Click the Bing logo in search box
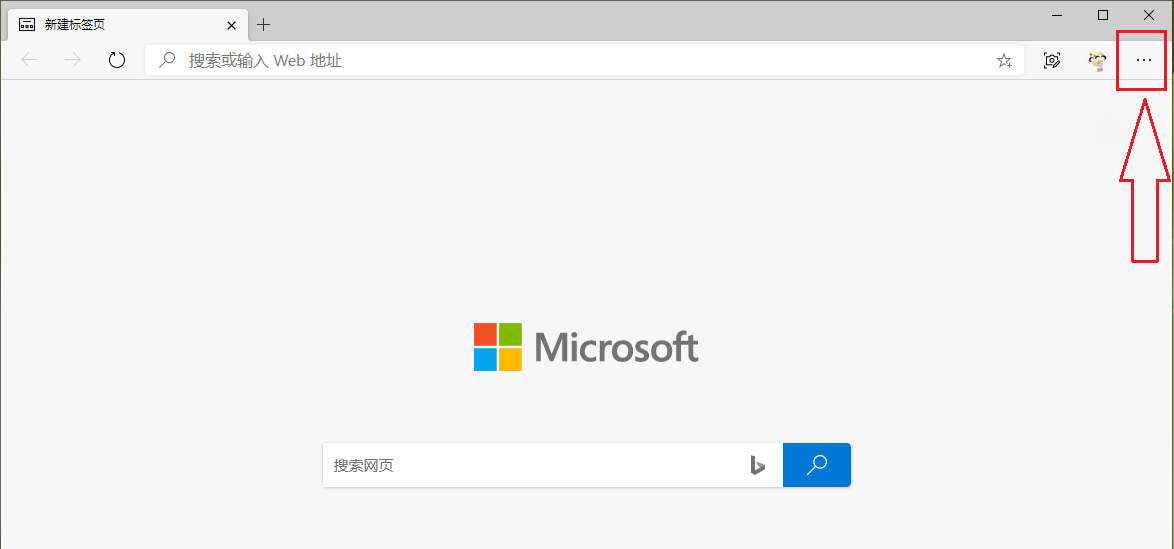Image resolution: width=1174 pixels, height=549 pixels. 758,465
